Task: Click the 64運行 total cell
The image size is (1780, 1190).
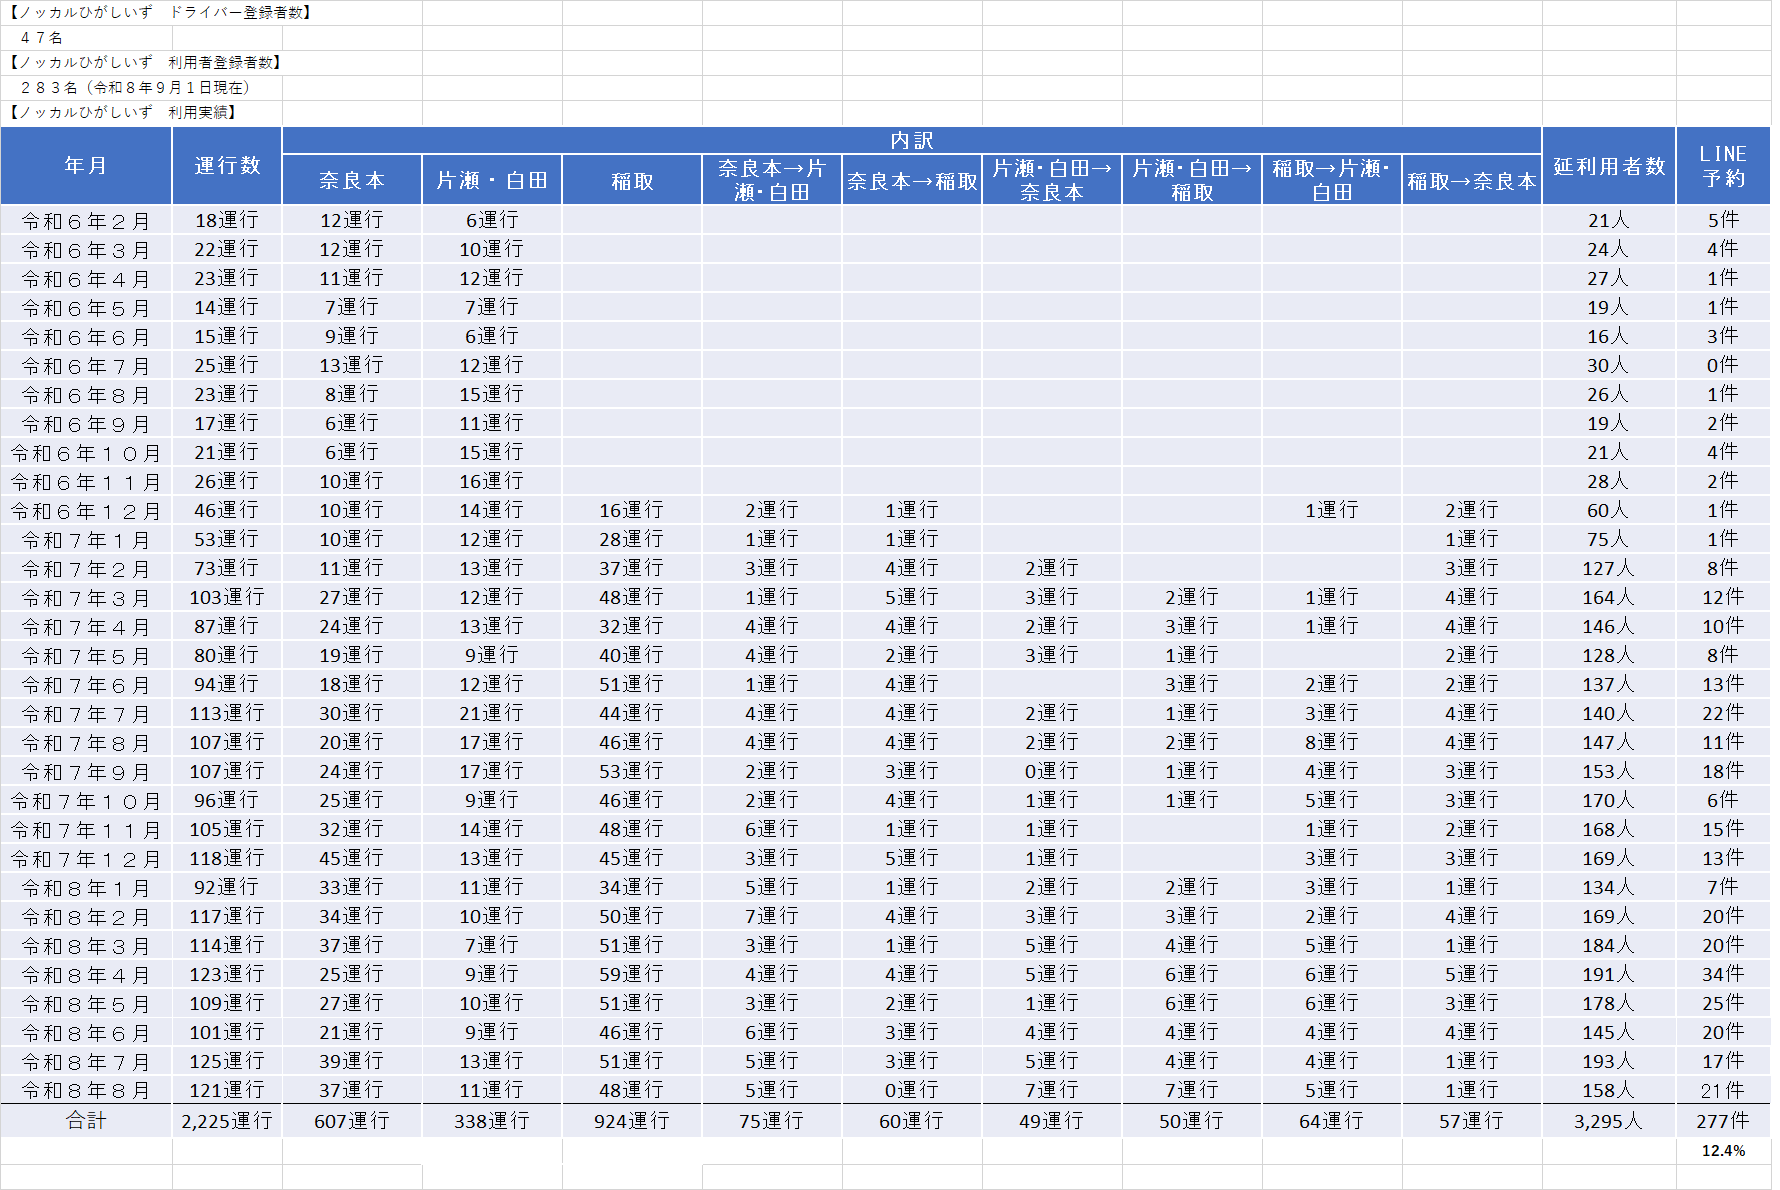Action: click(1332, 1121)
